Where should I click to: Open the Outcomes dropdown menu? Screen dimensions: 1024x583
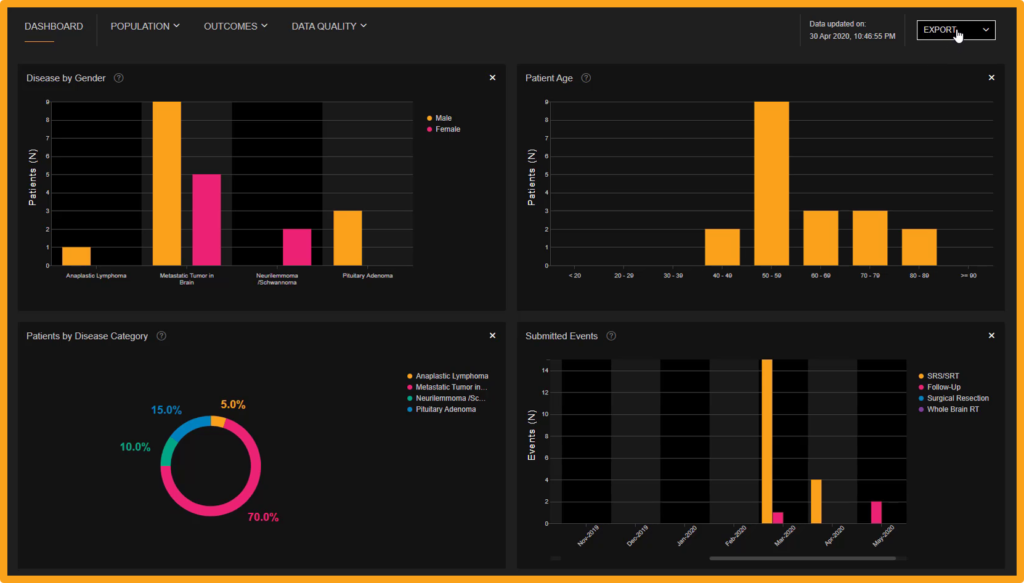[235, 26]
